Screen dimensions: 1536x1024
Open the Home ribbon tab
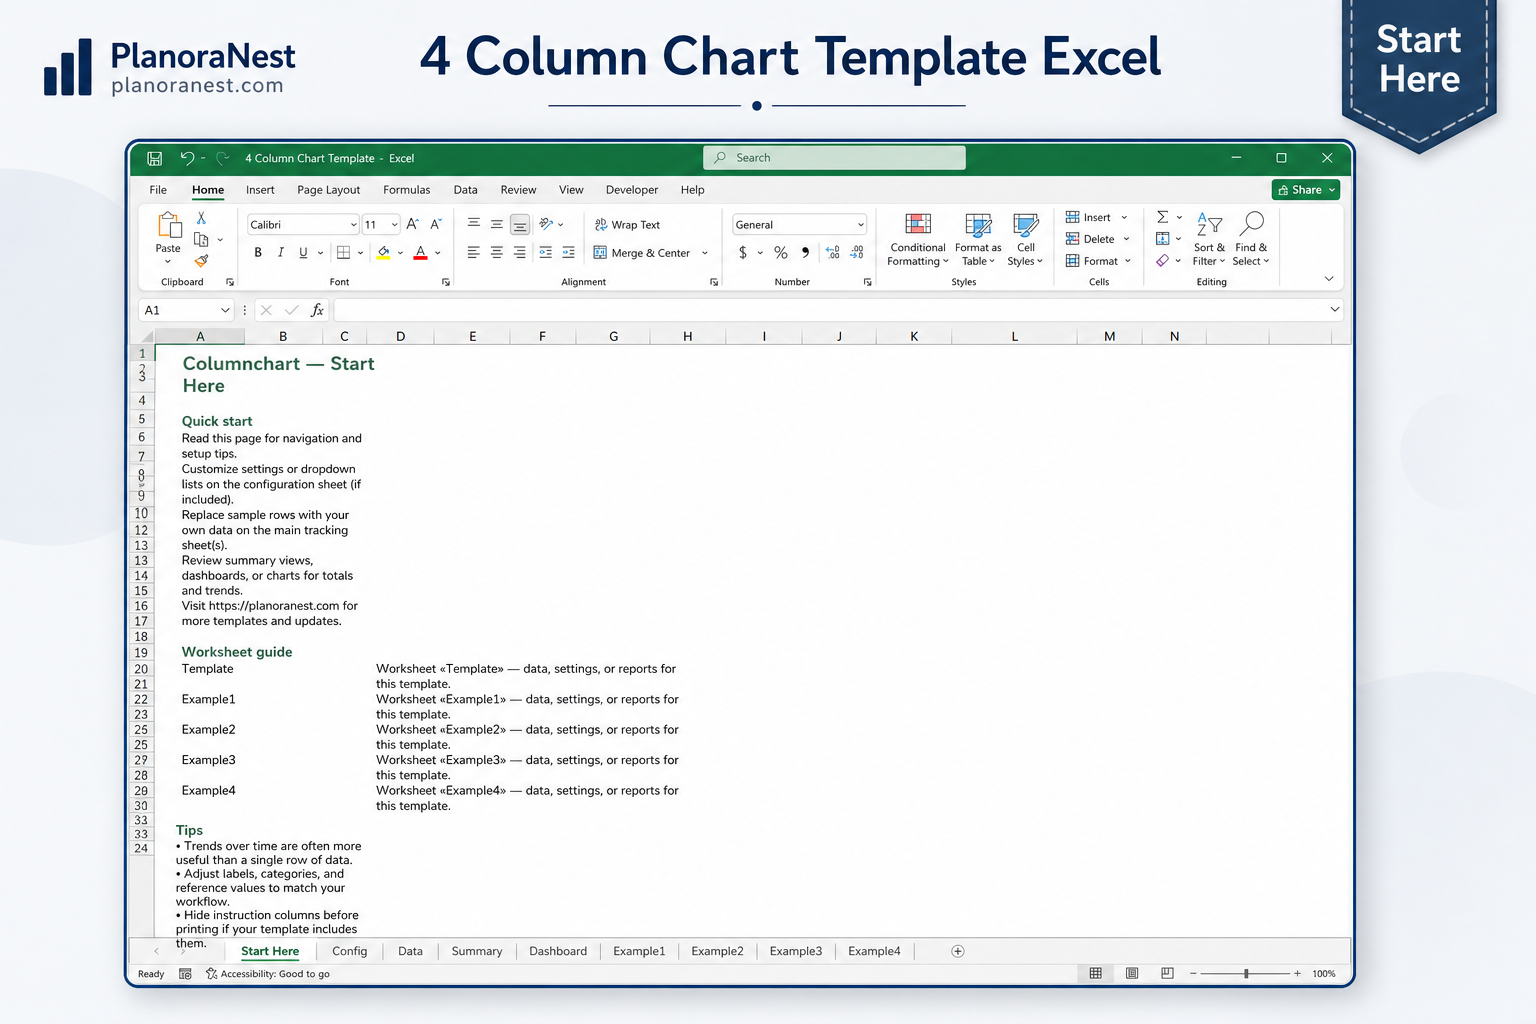208,190
